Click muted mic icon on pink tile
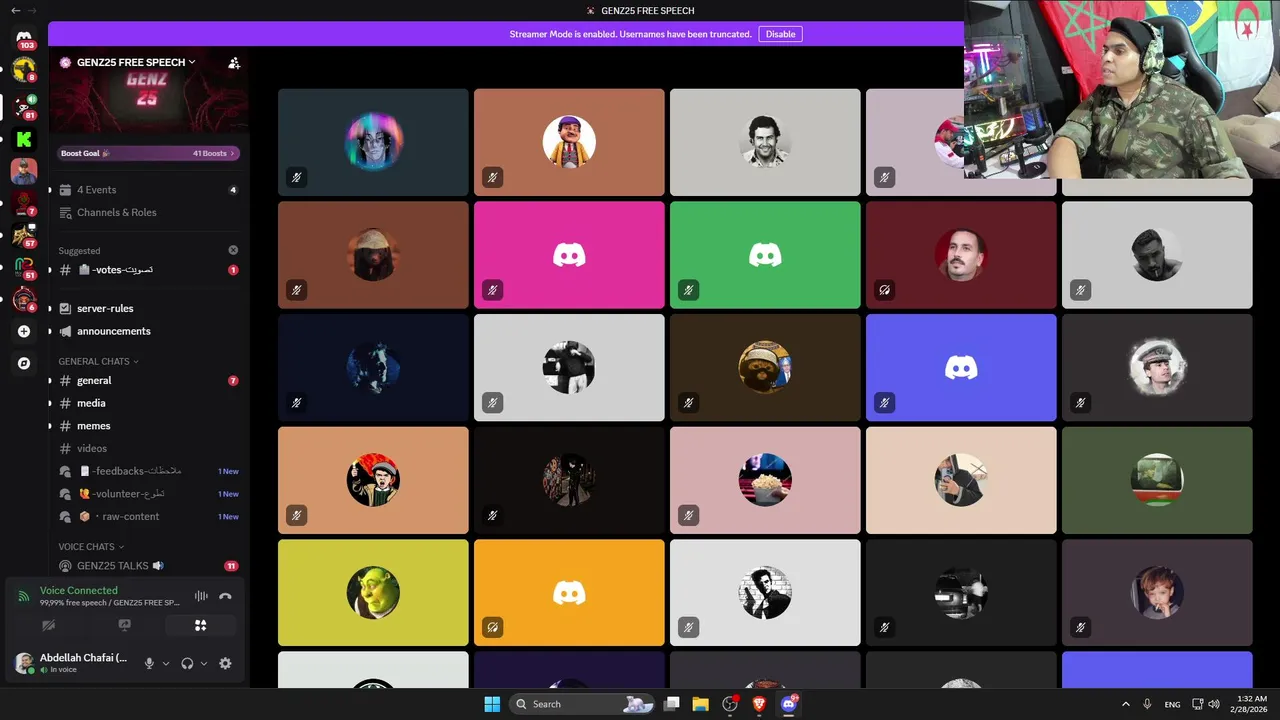 tap(492, 290)
